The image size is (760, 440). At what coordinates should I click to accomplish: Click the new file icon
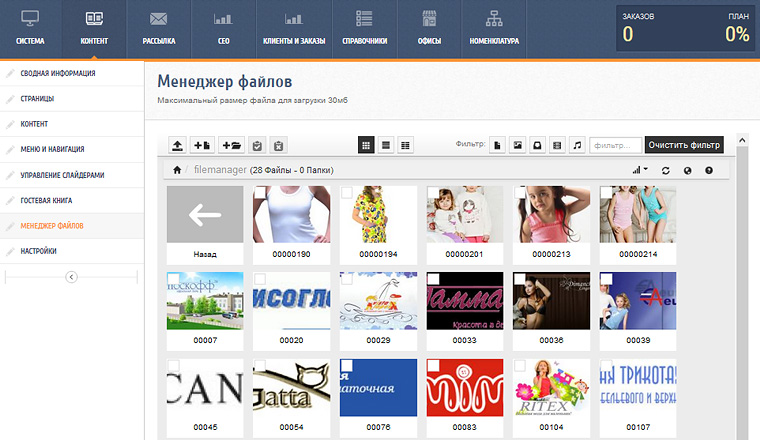(203, 145)
